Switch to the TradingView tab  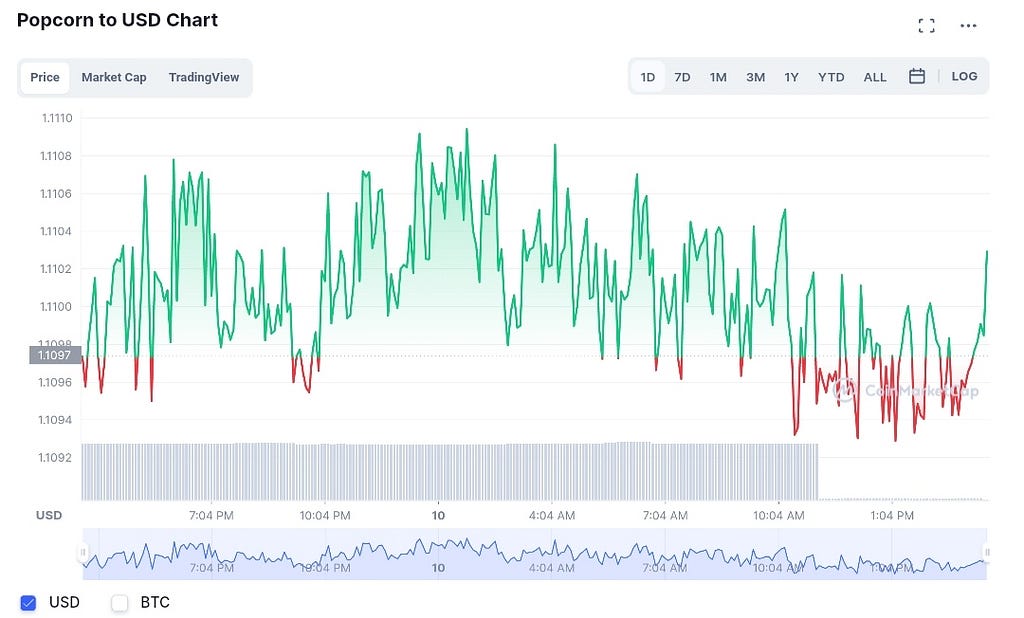204,77
